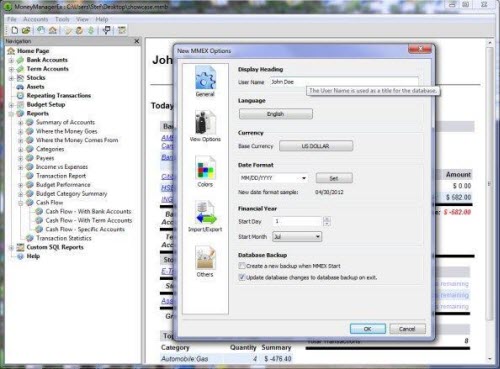Expand the Bank Accounts tree node
This screenshot has width=500, height=369.
pos(11,60)
